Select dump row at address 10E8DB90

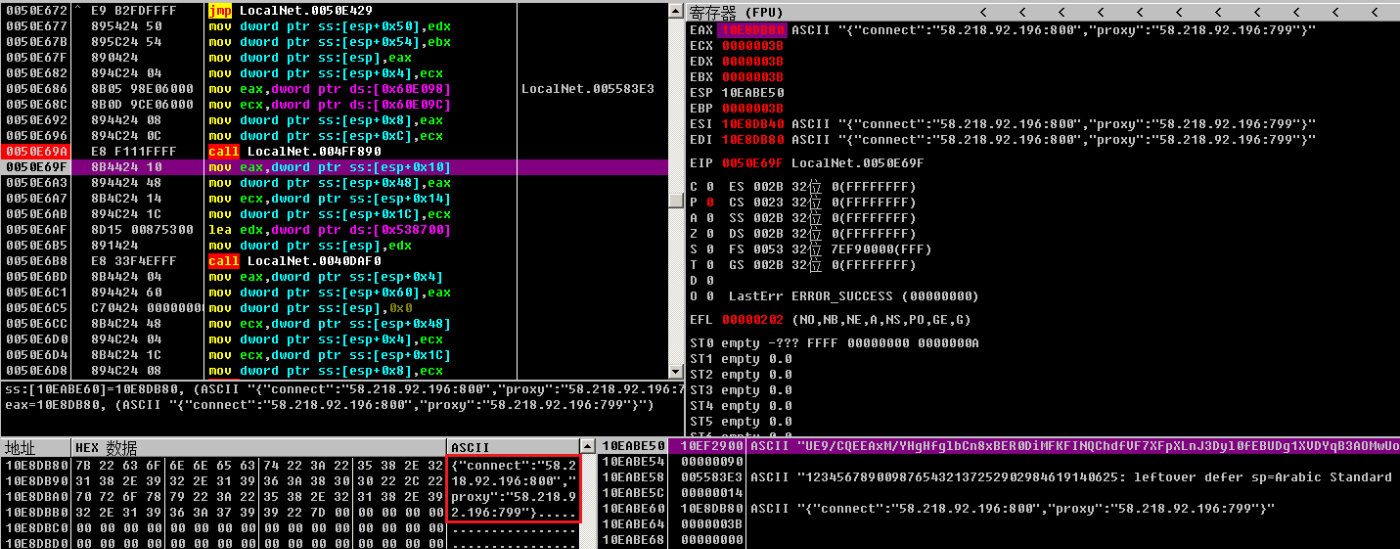290,481
